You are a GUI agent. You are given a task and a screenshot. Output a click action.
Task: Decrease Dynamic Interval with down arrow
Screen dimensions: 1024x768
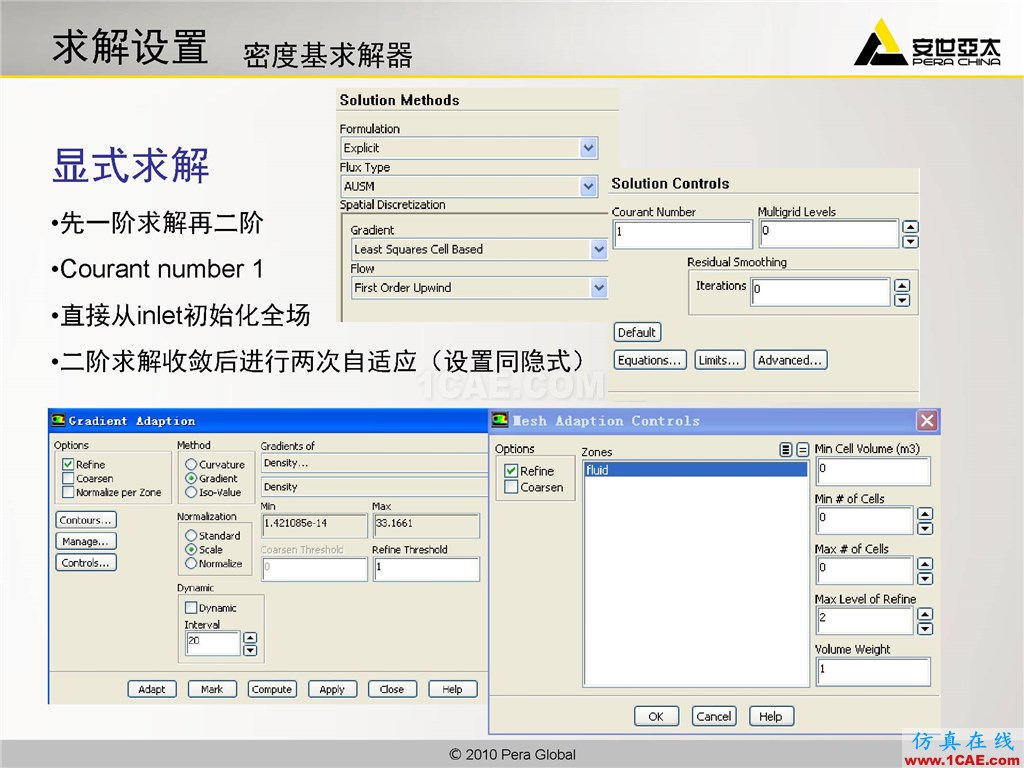point(250,650)
